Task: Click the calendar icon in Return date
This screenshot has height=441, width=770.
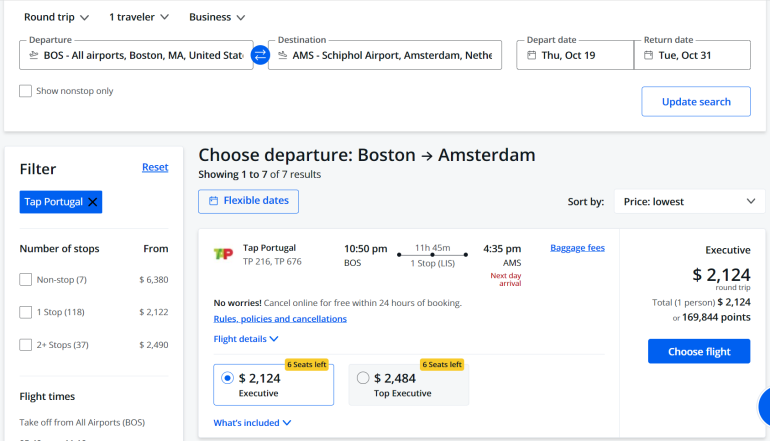Action: [647, 56]
